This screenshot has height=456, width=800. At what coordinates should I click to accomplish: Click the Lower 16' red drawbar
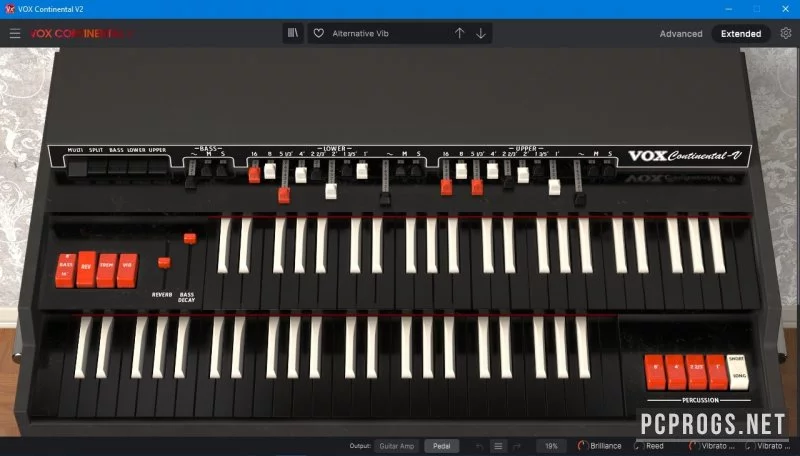pos(254,174)
